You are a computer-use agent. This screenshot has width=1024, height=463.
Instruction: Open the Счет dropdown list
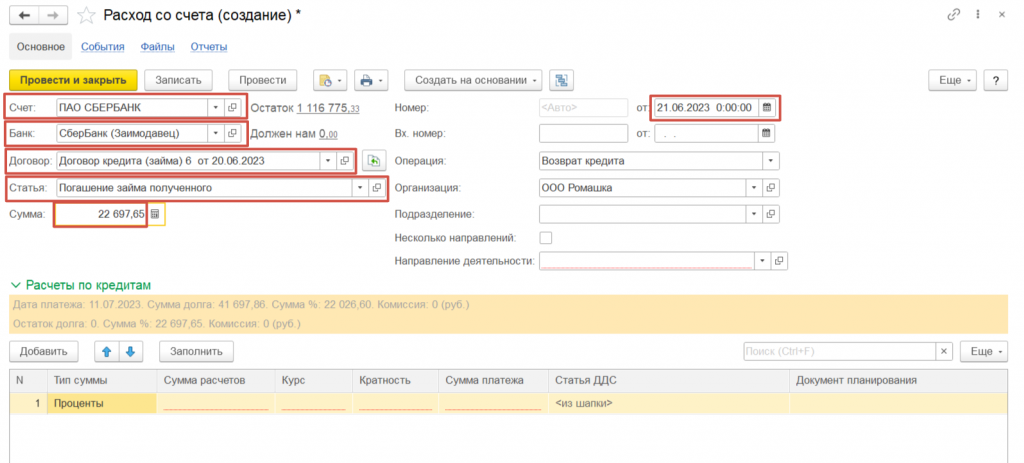(215, 107)
